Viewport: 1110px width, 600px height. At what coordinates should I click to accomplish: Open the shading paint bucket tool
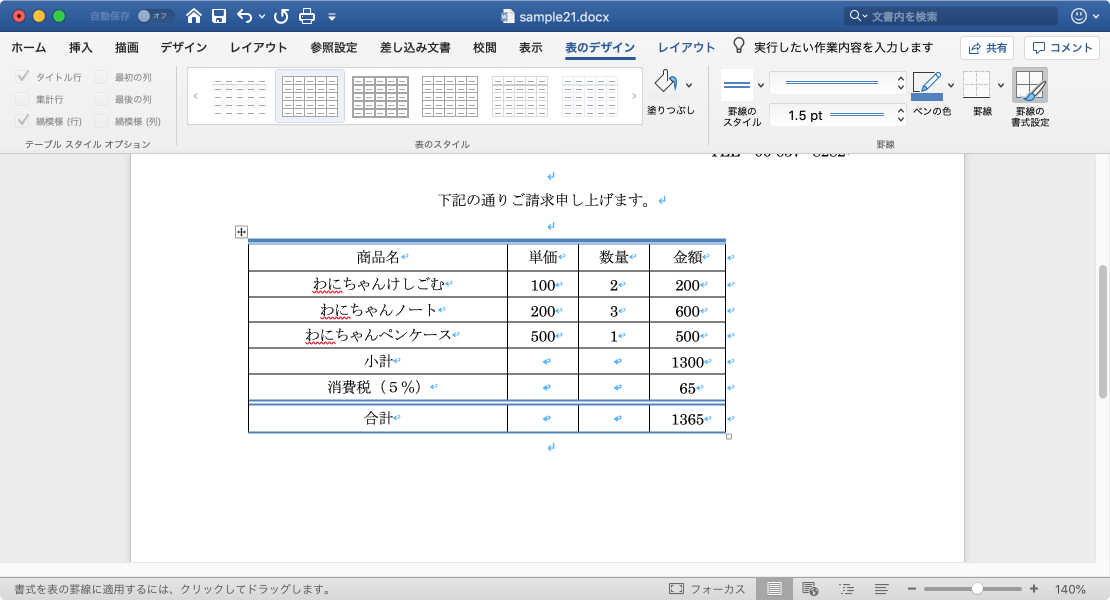coord(665,82)
